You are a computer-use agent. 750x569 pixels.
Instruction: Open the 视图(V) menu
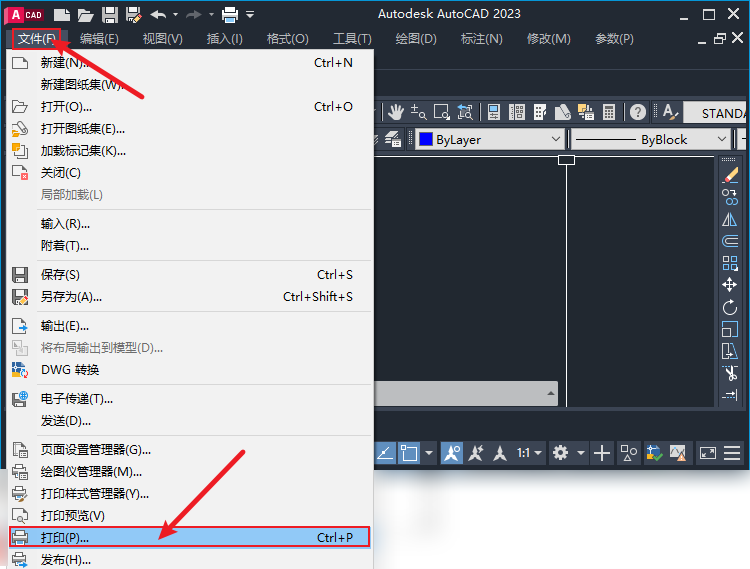point(163,39)
